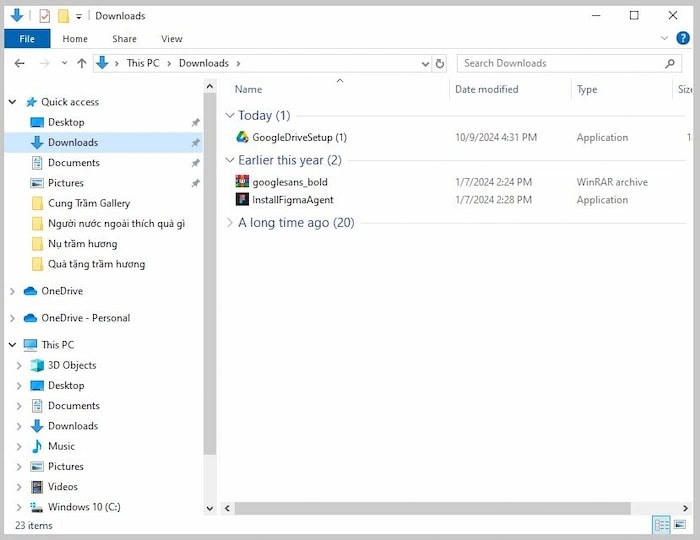Switch to large icons view button
The height and width of the screenshot is (540, 700).
point(682,525)
